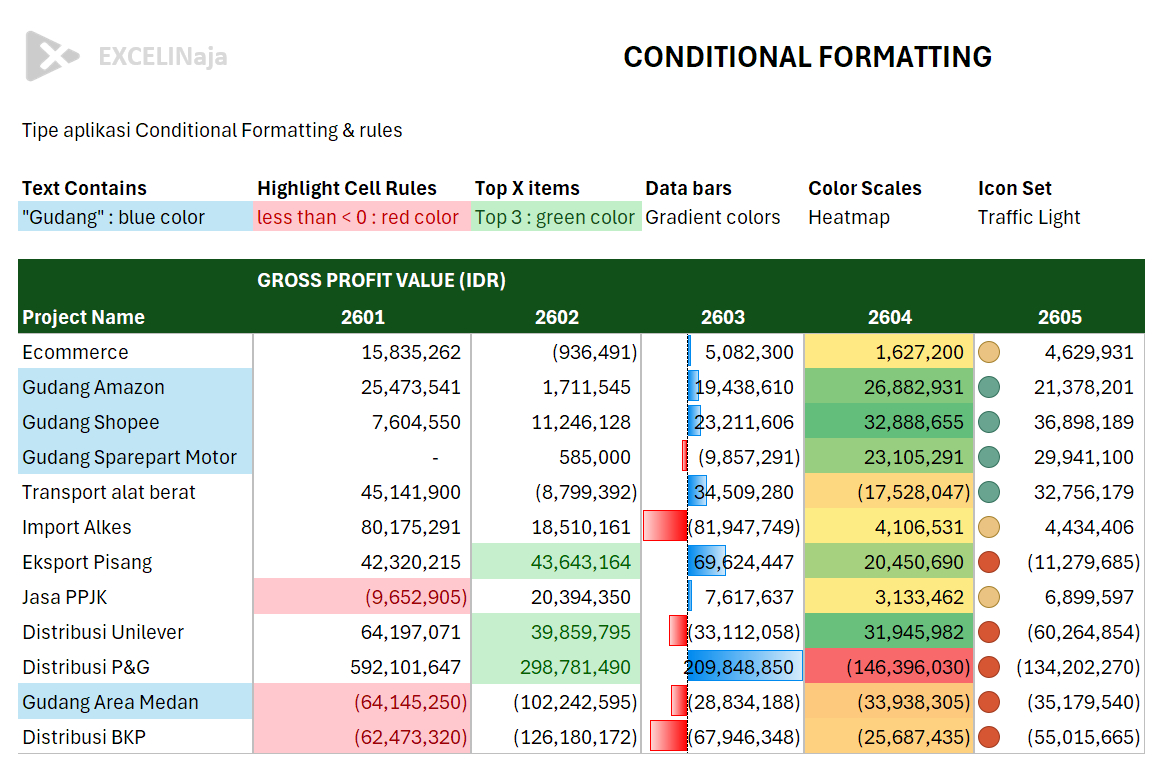Image resolution: width=1156 pixels, height=763 pixels.
Task: Select the '"Gudang" : blue color' cell
Action: tap(136, 217)
